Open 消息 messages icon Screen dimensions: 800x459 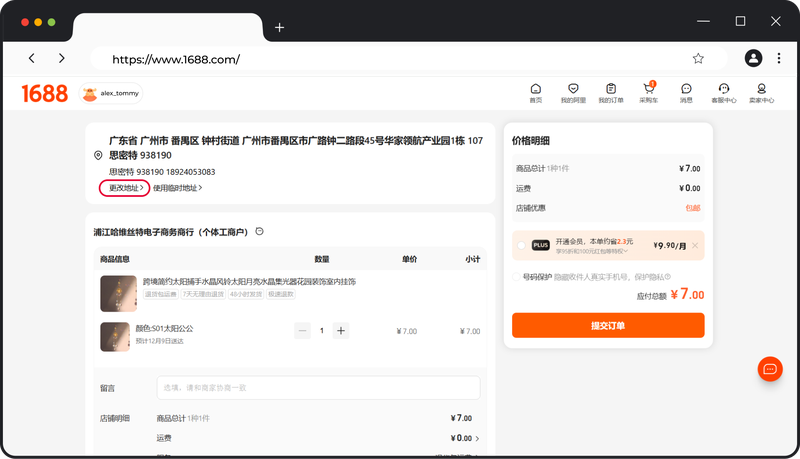click(x=686, y=93)
